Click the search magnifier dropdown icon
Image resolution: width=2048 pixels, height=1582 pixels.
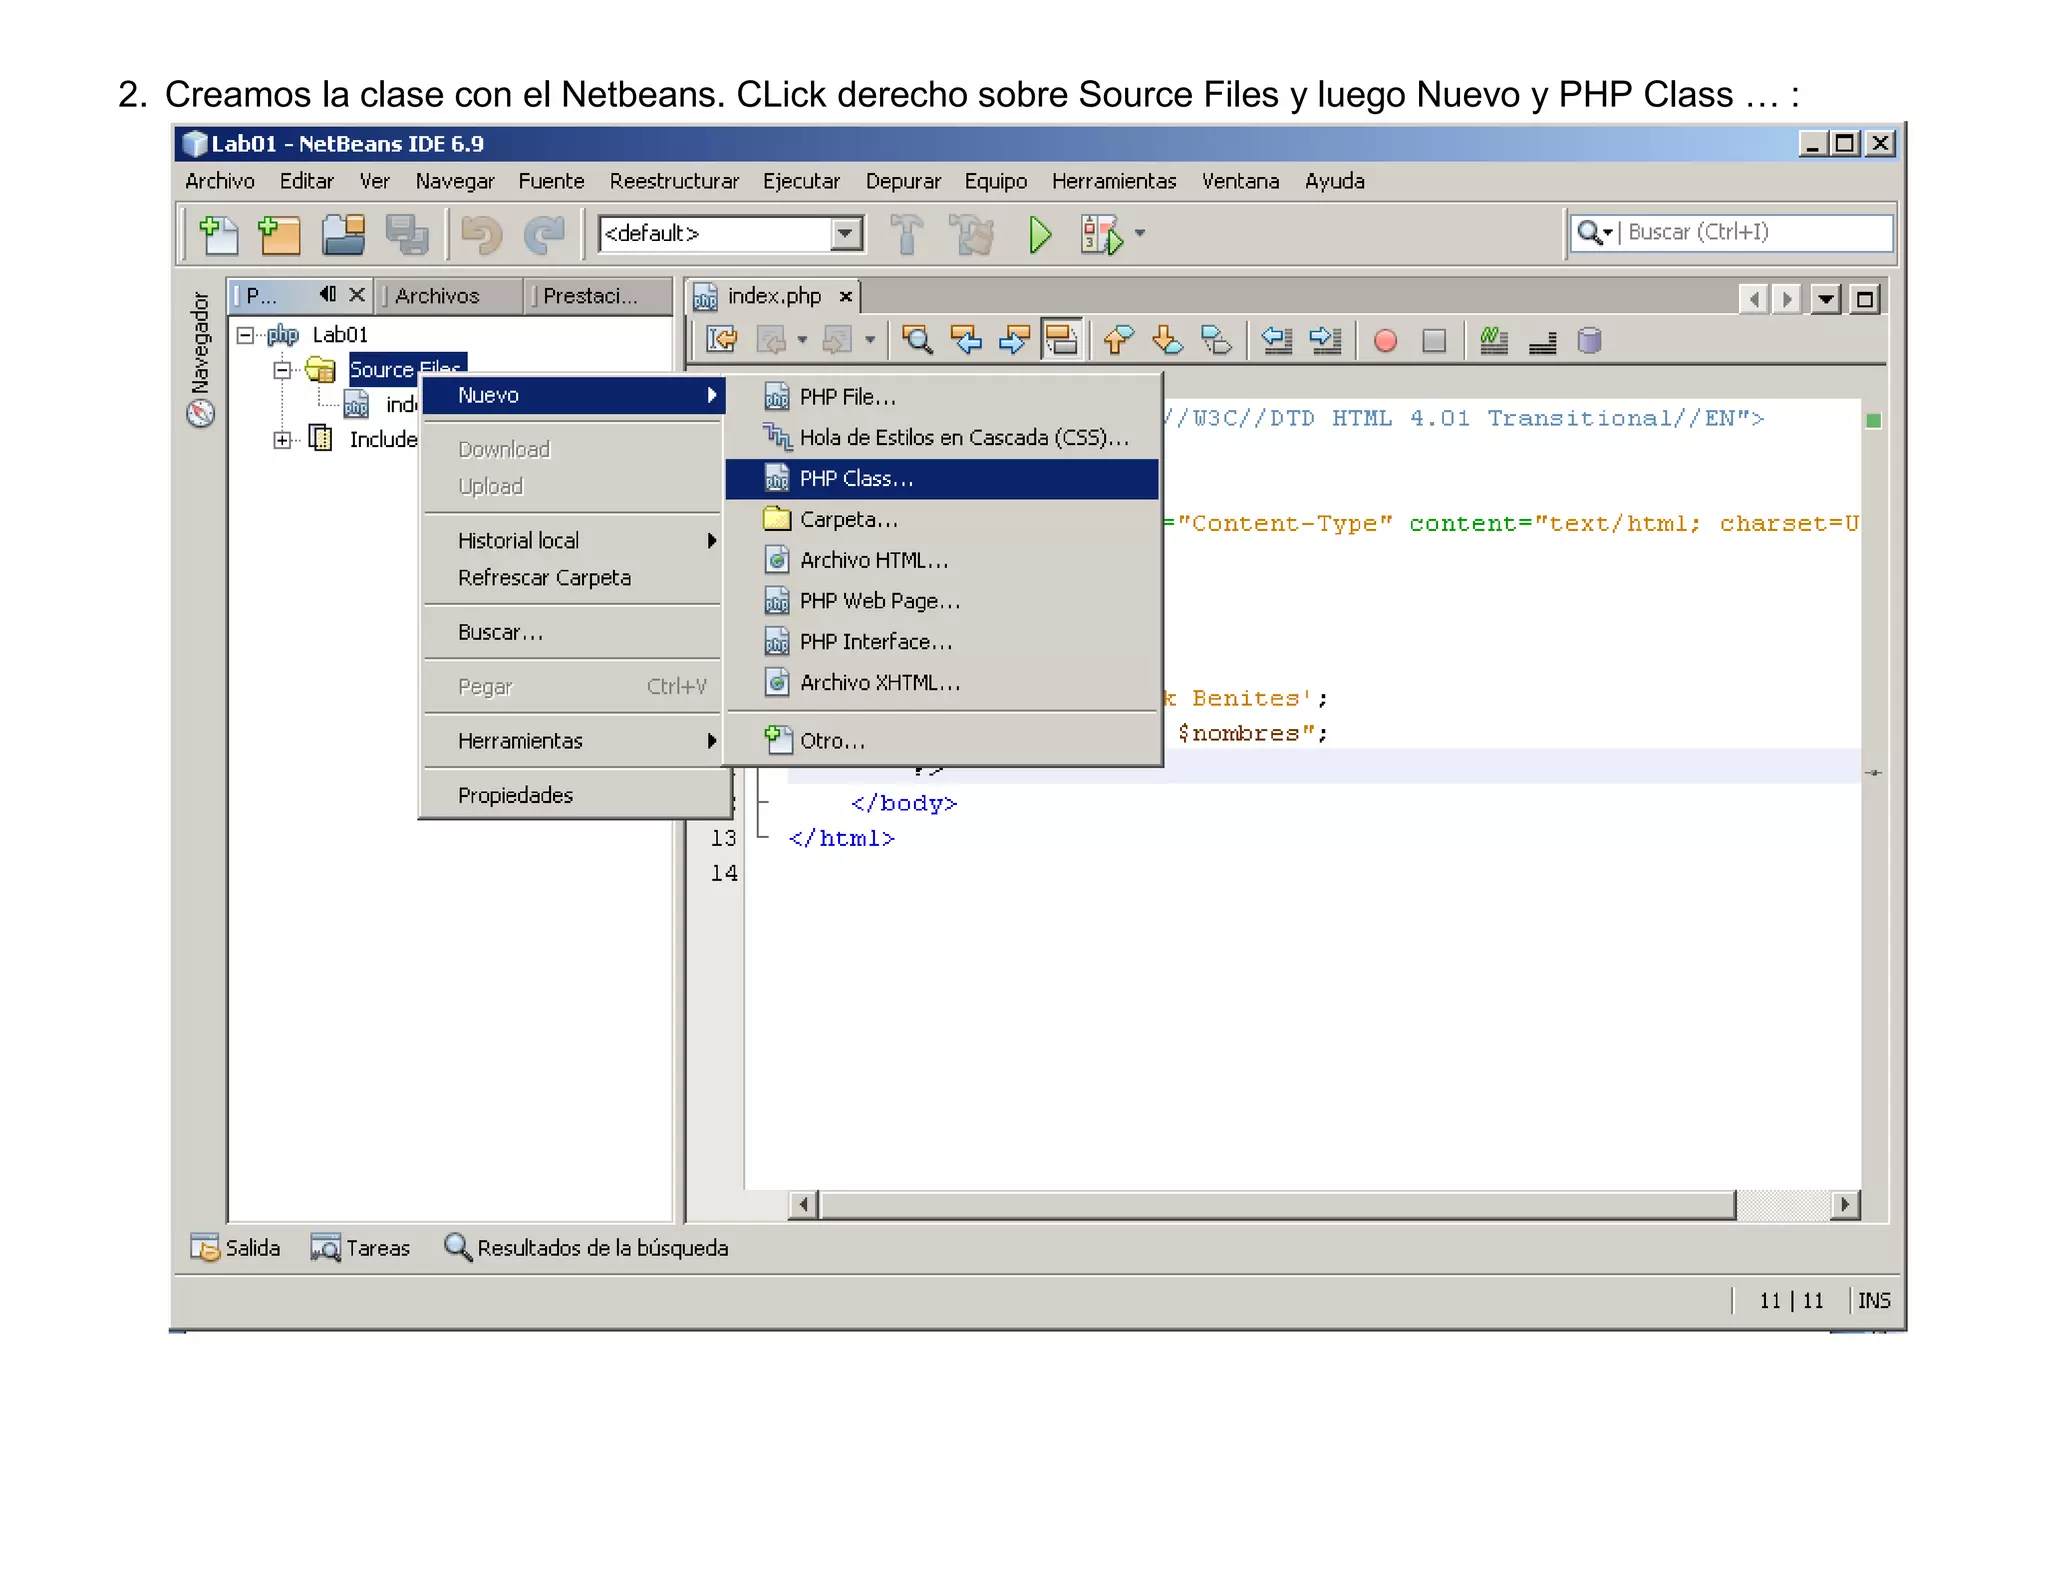pyautogui.click(x=1594, y=233)
